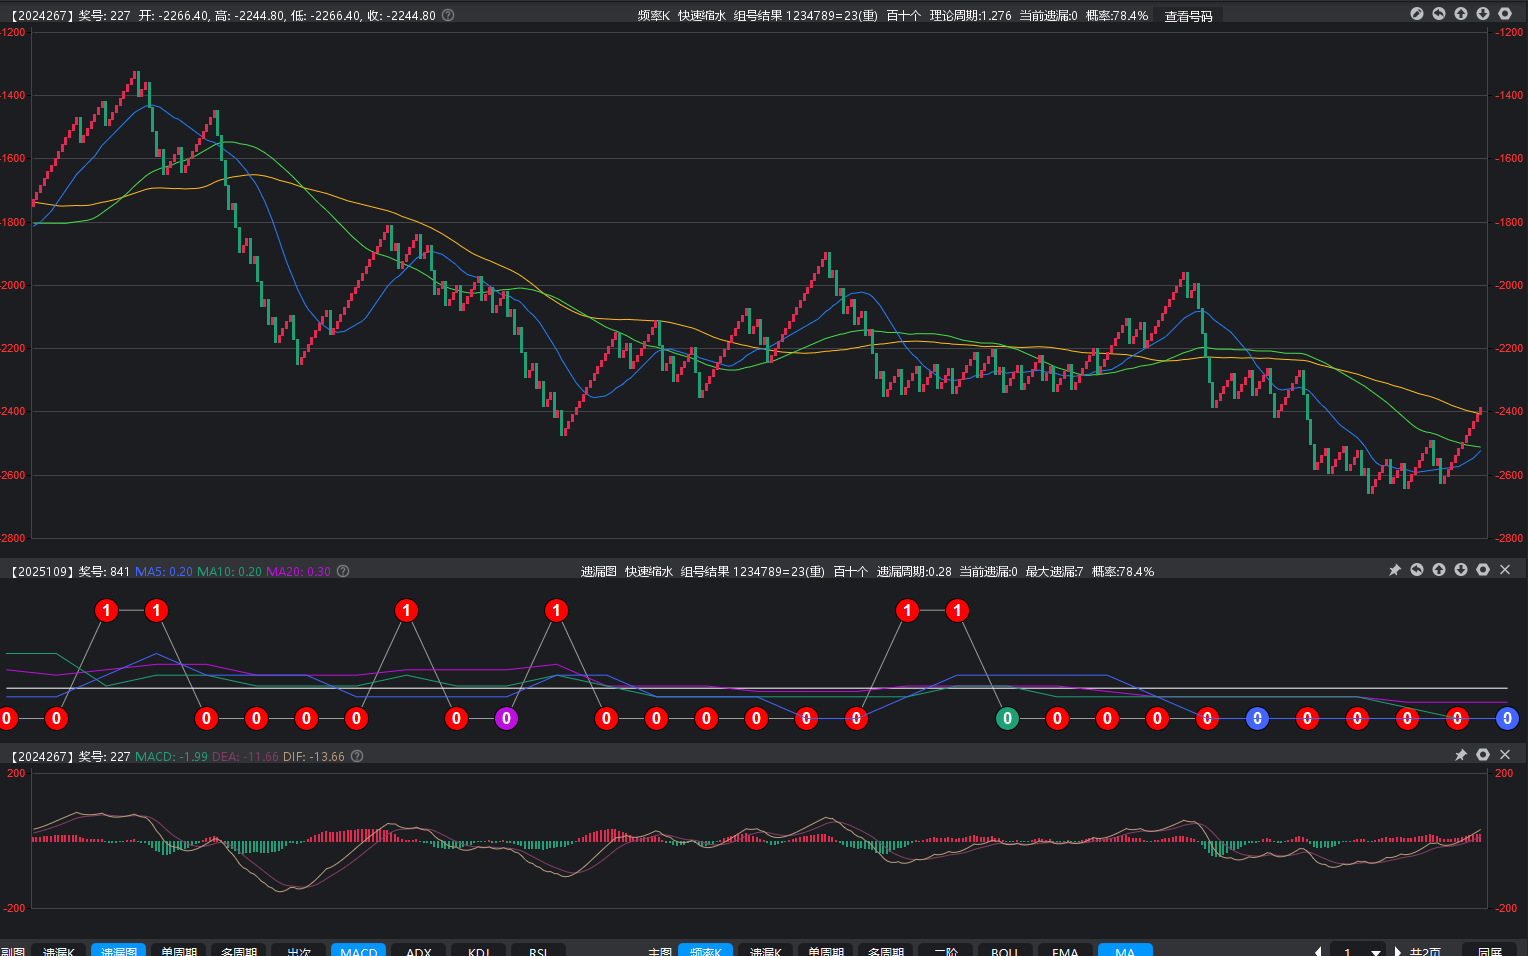Screen dimensions: 1528x956
Task: Click the 查看号码 button
Action: click(x=1188, y=16)
